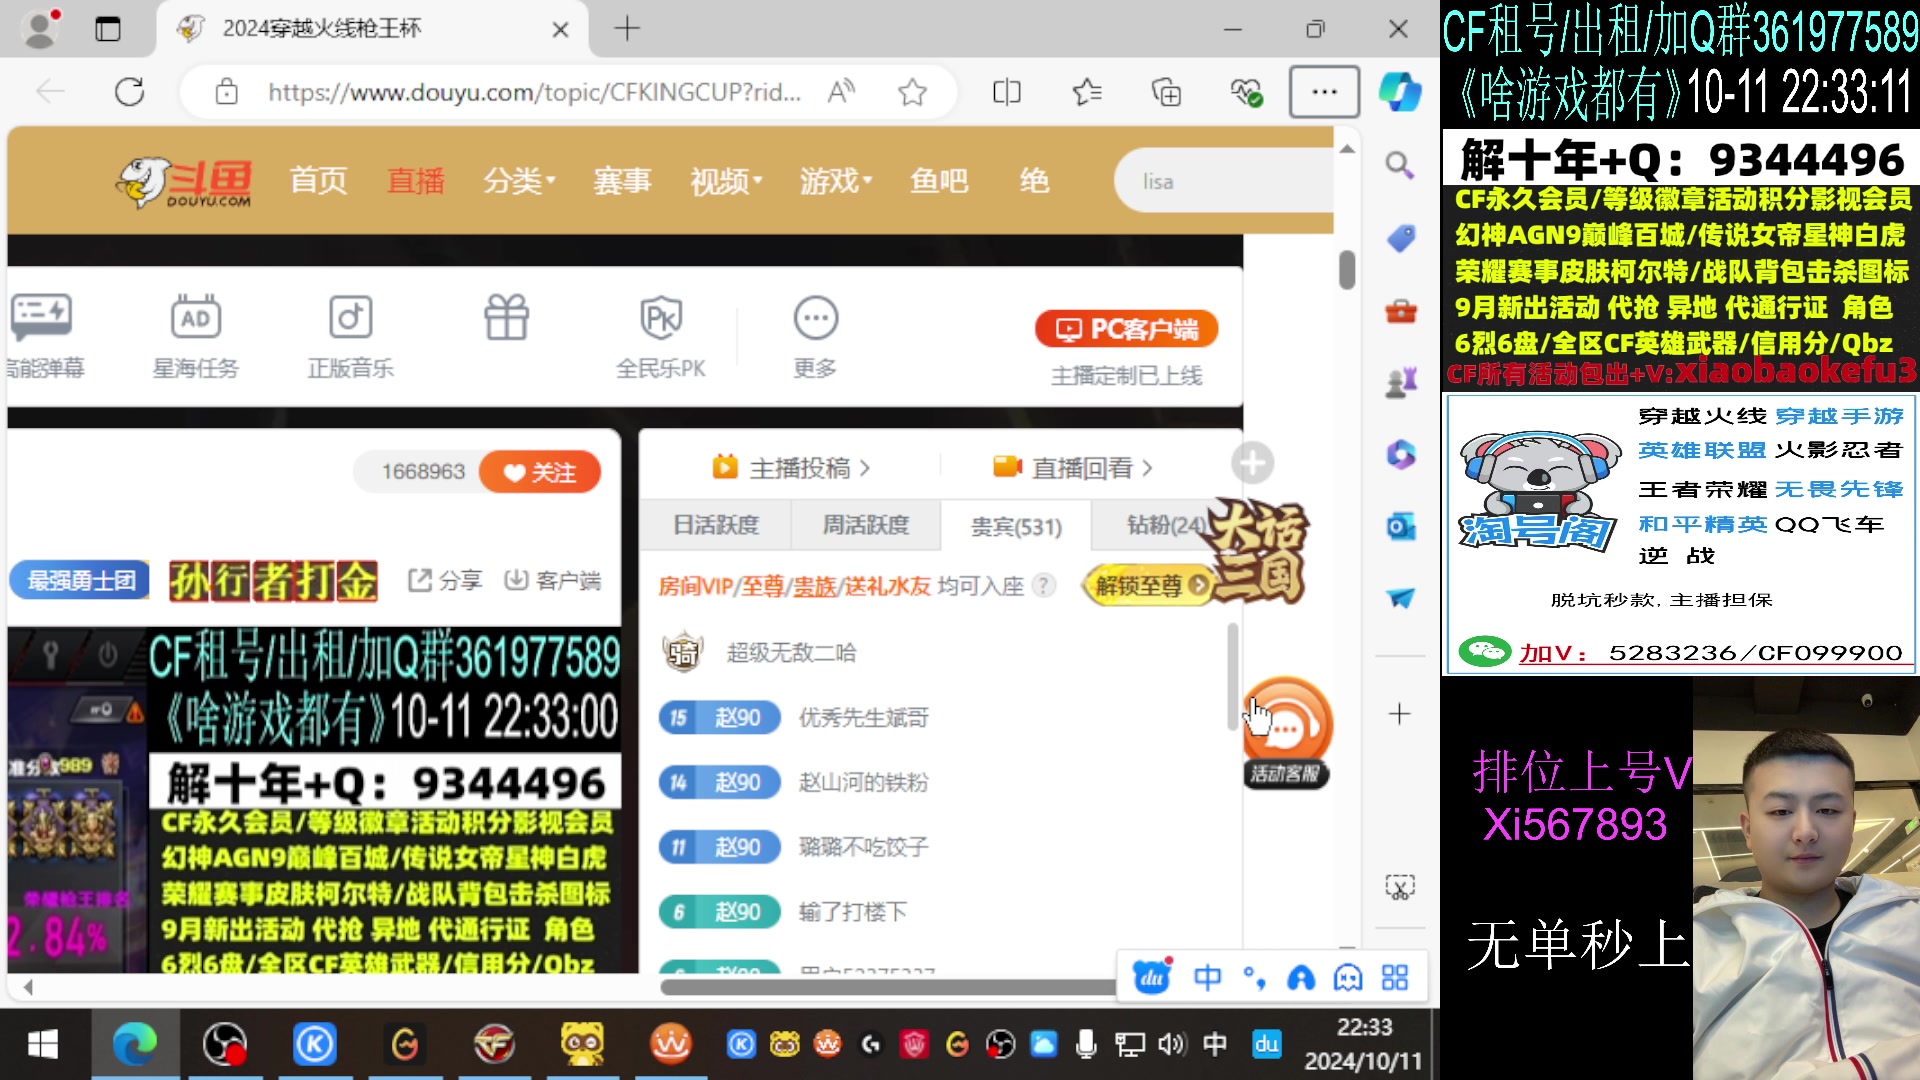
Task: Click the Douyu logo
Action: click(x=184, y=182)
